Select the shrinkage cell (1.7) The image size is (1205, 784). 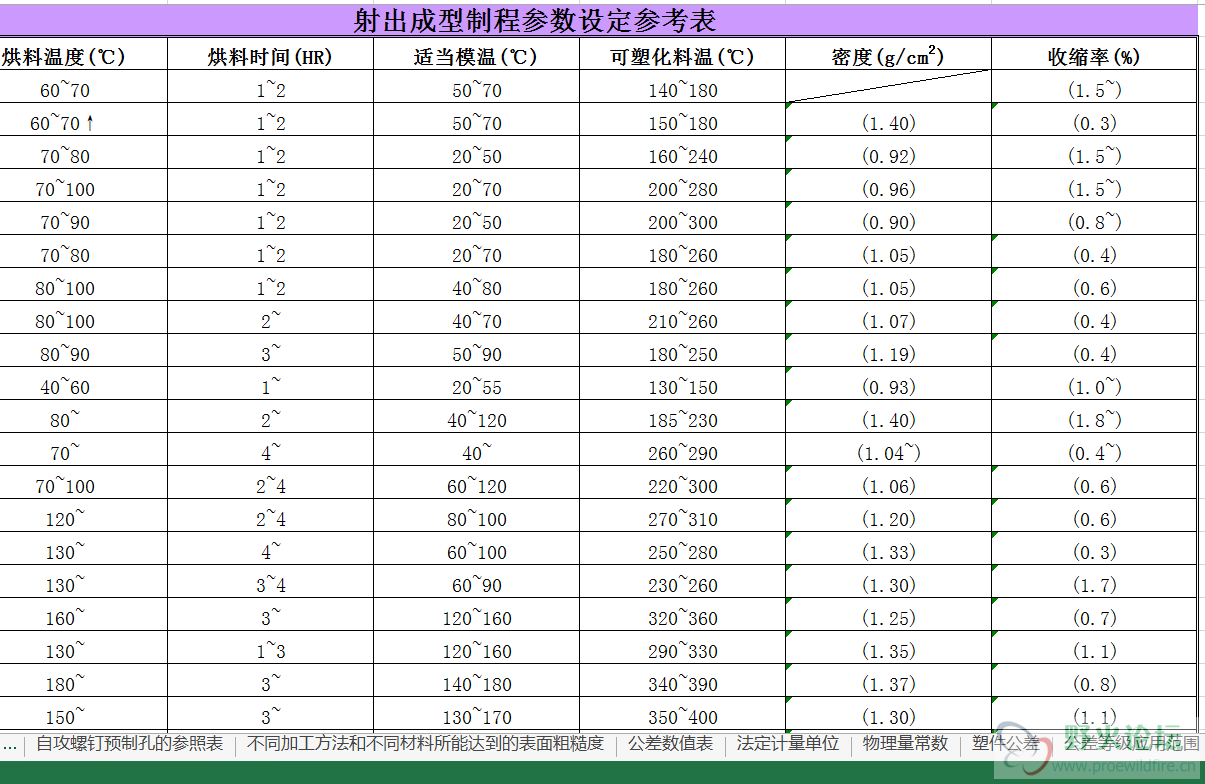coord(1094,582)
